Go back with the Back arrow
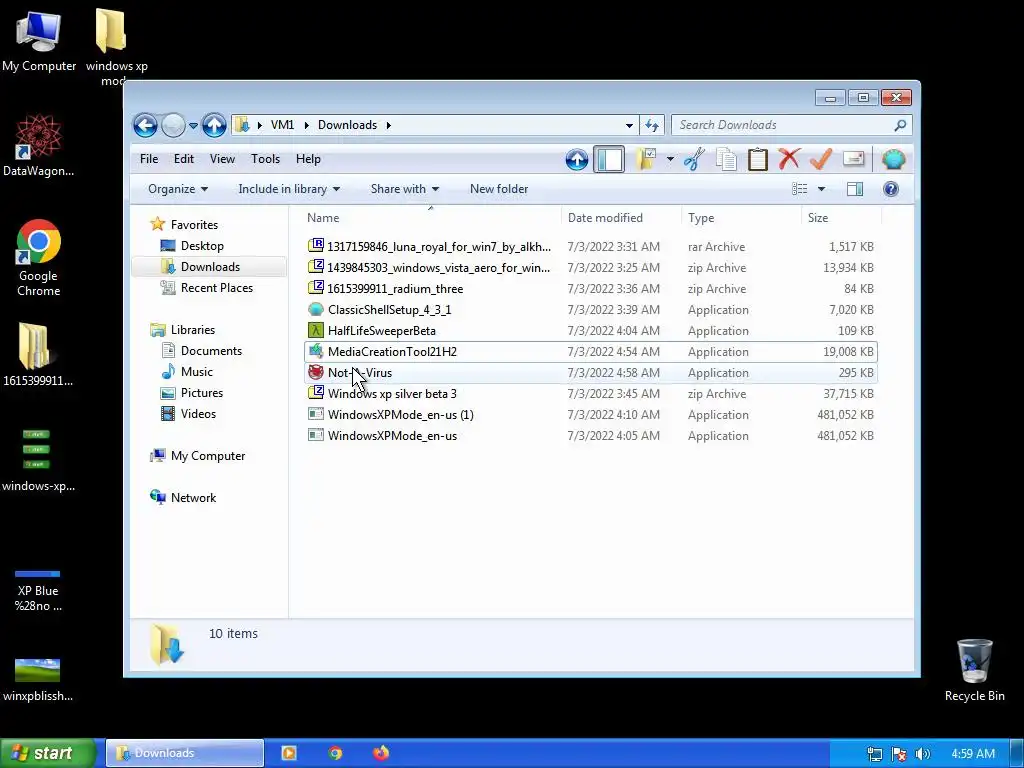 [x=145, y=125]
